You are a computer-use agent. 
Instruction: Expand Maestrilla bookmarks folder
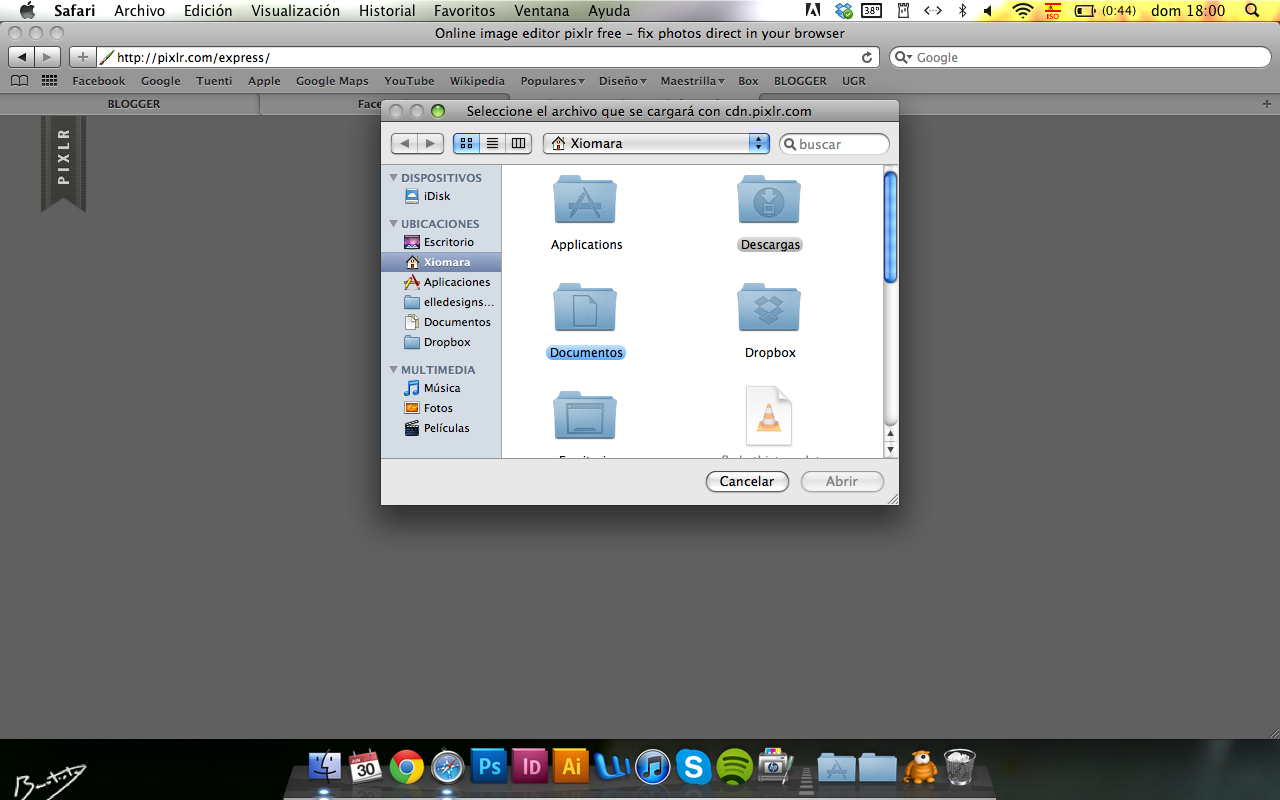pos(692,81)
